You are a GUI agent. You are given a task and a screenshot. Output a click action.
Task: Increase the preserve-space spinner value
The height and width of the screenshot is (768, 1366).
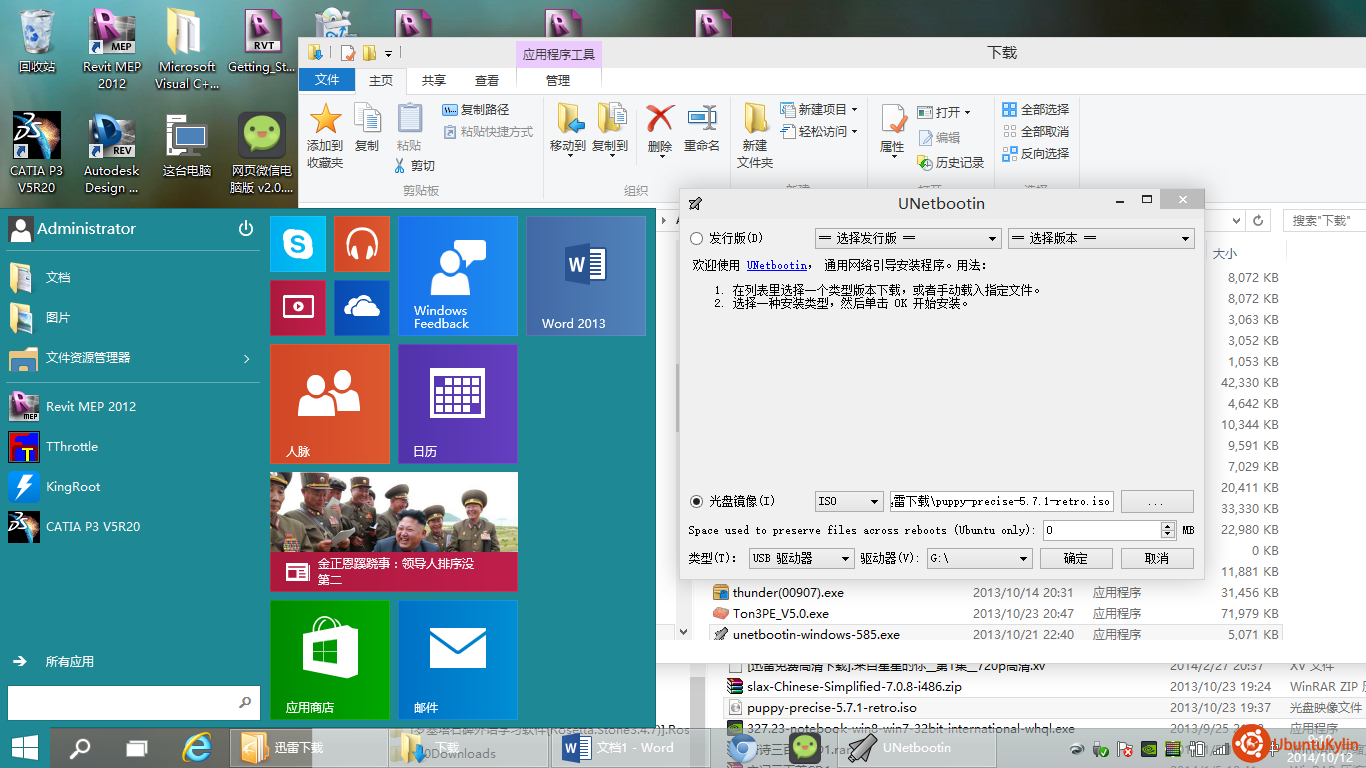[1167, 526]
